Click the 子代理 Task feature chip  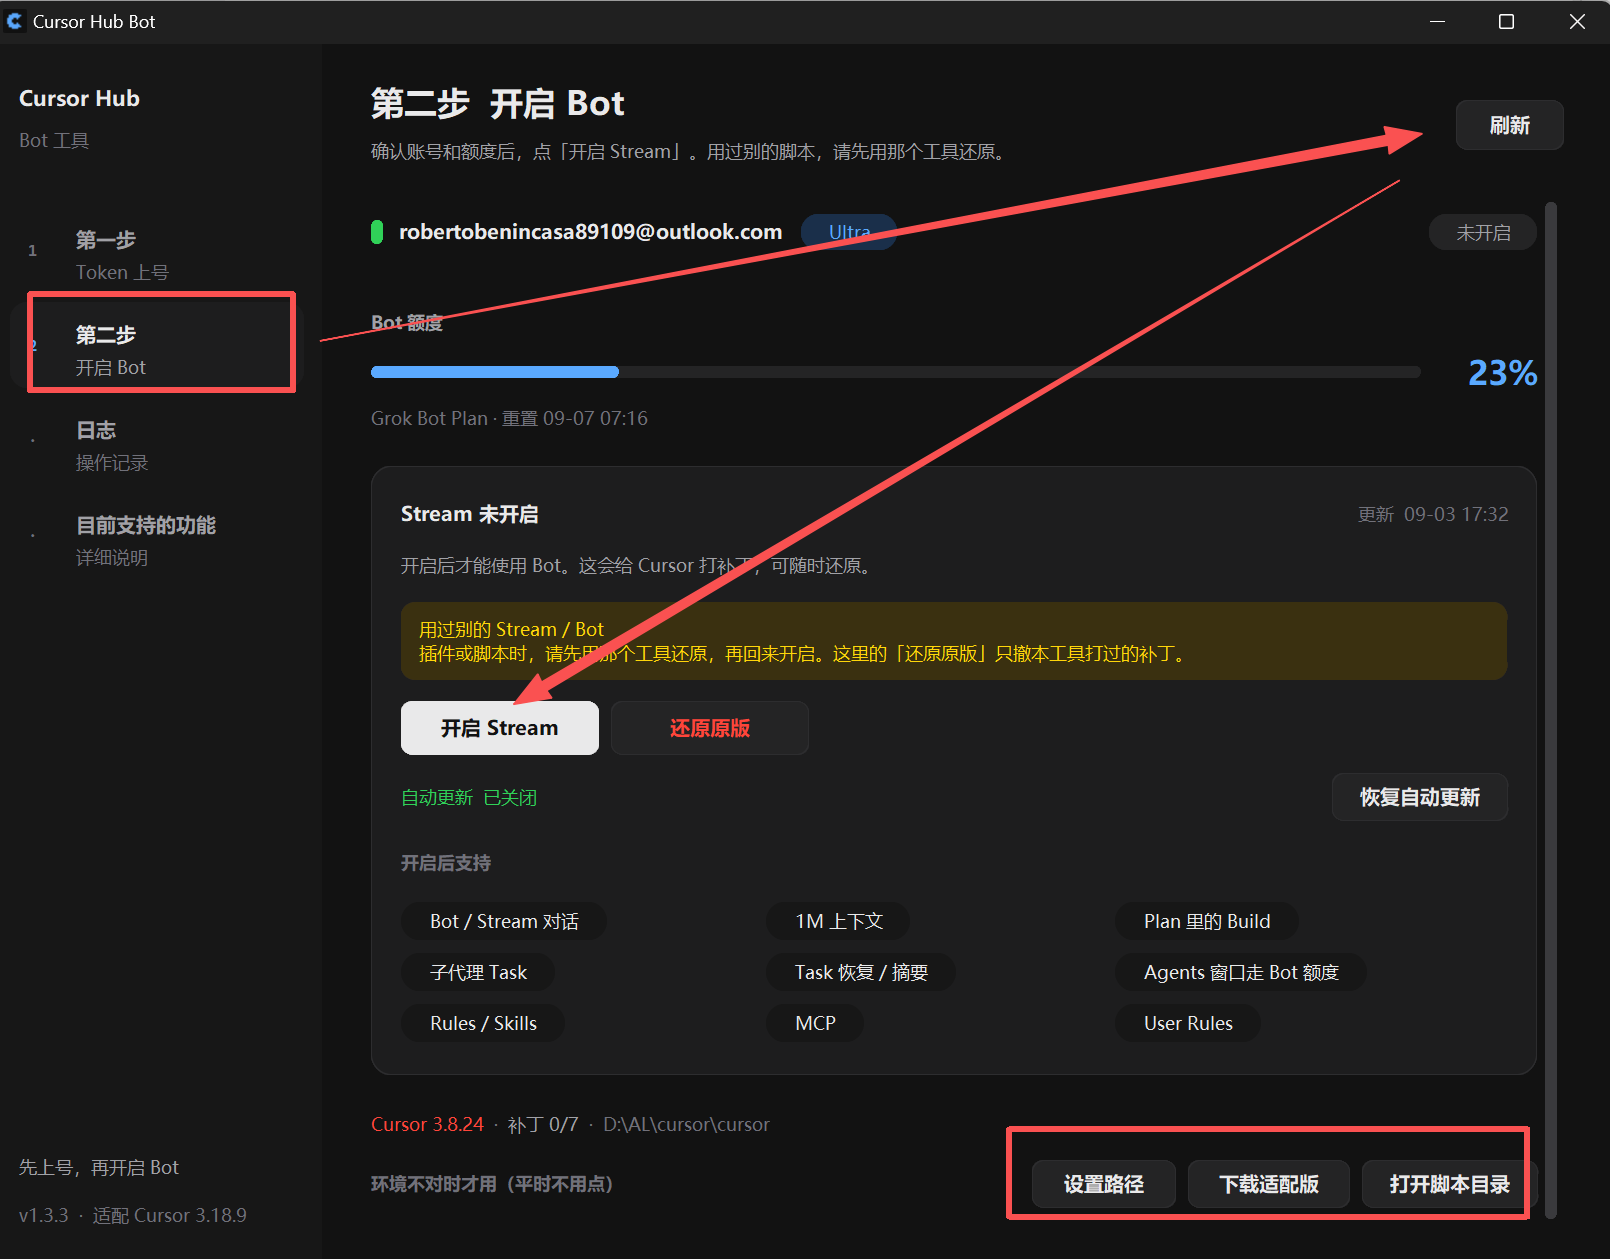(x=478, y=972)
